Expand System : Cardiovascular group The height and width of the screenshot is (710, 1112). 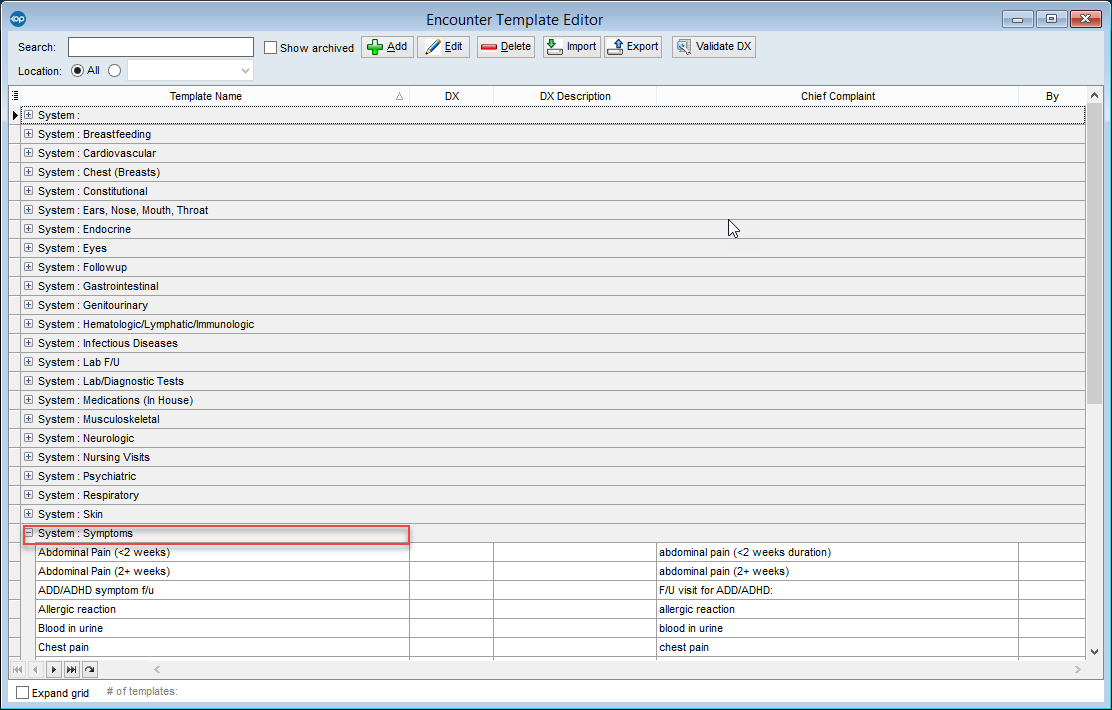(28, 152)
